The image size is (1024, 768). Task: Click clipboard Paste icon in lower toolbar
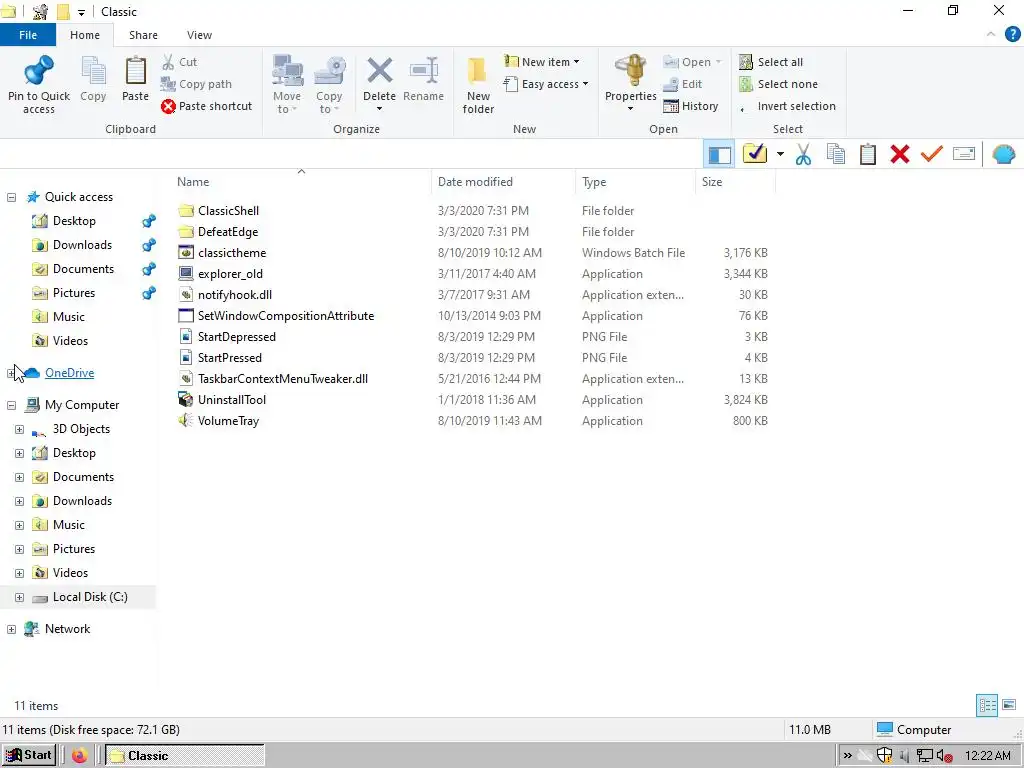(x=868, y=155)
